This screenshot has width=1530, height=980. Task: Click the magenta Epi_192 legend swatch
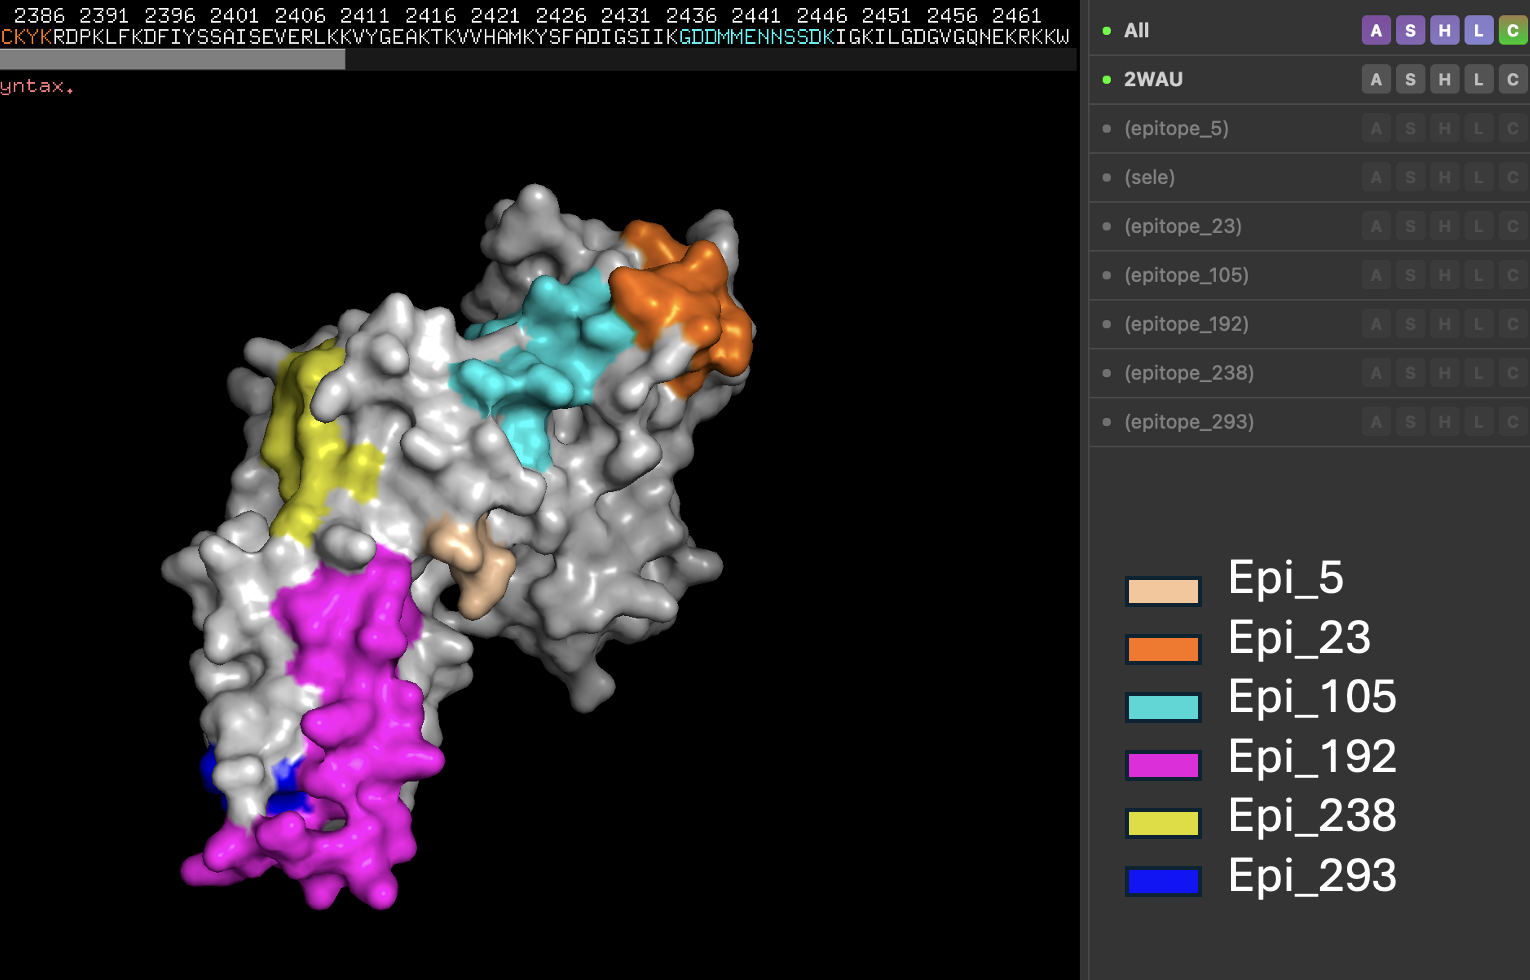point(1163,766)
